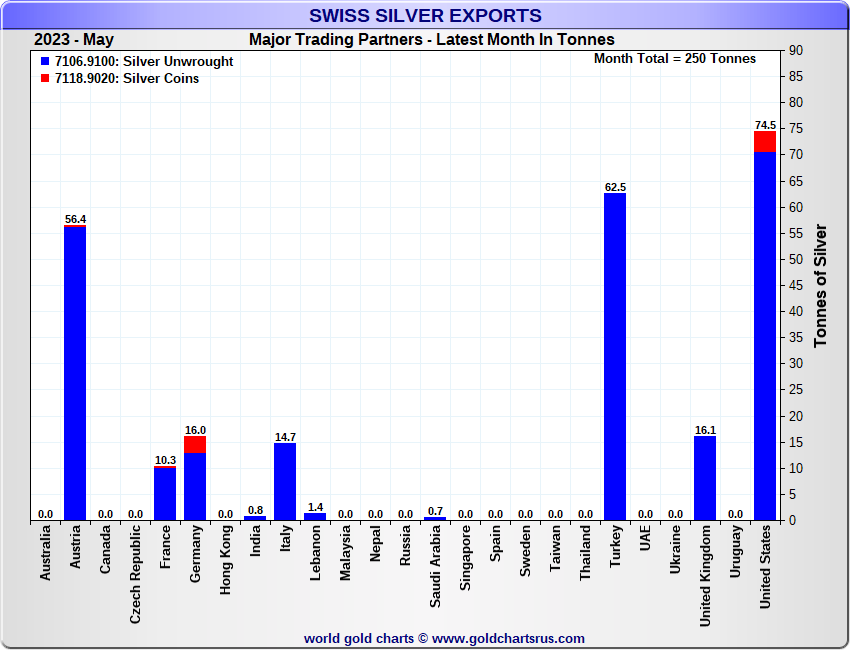The image size is (850, 650).
Task: Click the Tonnes of Silver axis title
Action: pos(820,285)
